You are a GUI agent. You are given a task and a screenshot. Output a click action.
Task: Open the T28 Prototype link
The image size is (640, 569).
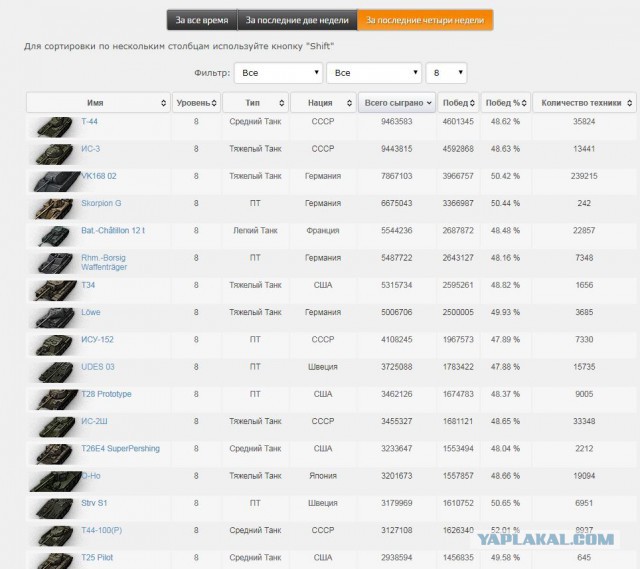coord(107,394)
